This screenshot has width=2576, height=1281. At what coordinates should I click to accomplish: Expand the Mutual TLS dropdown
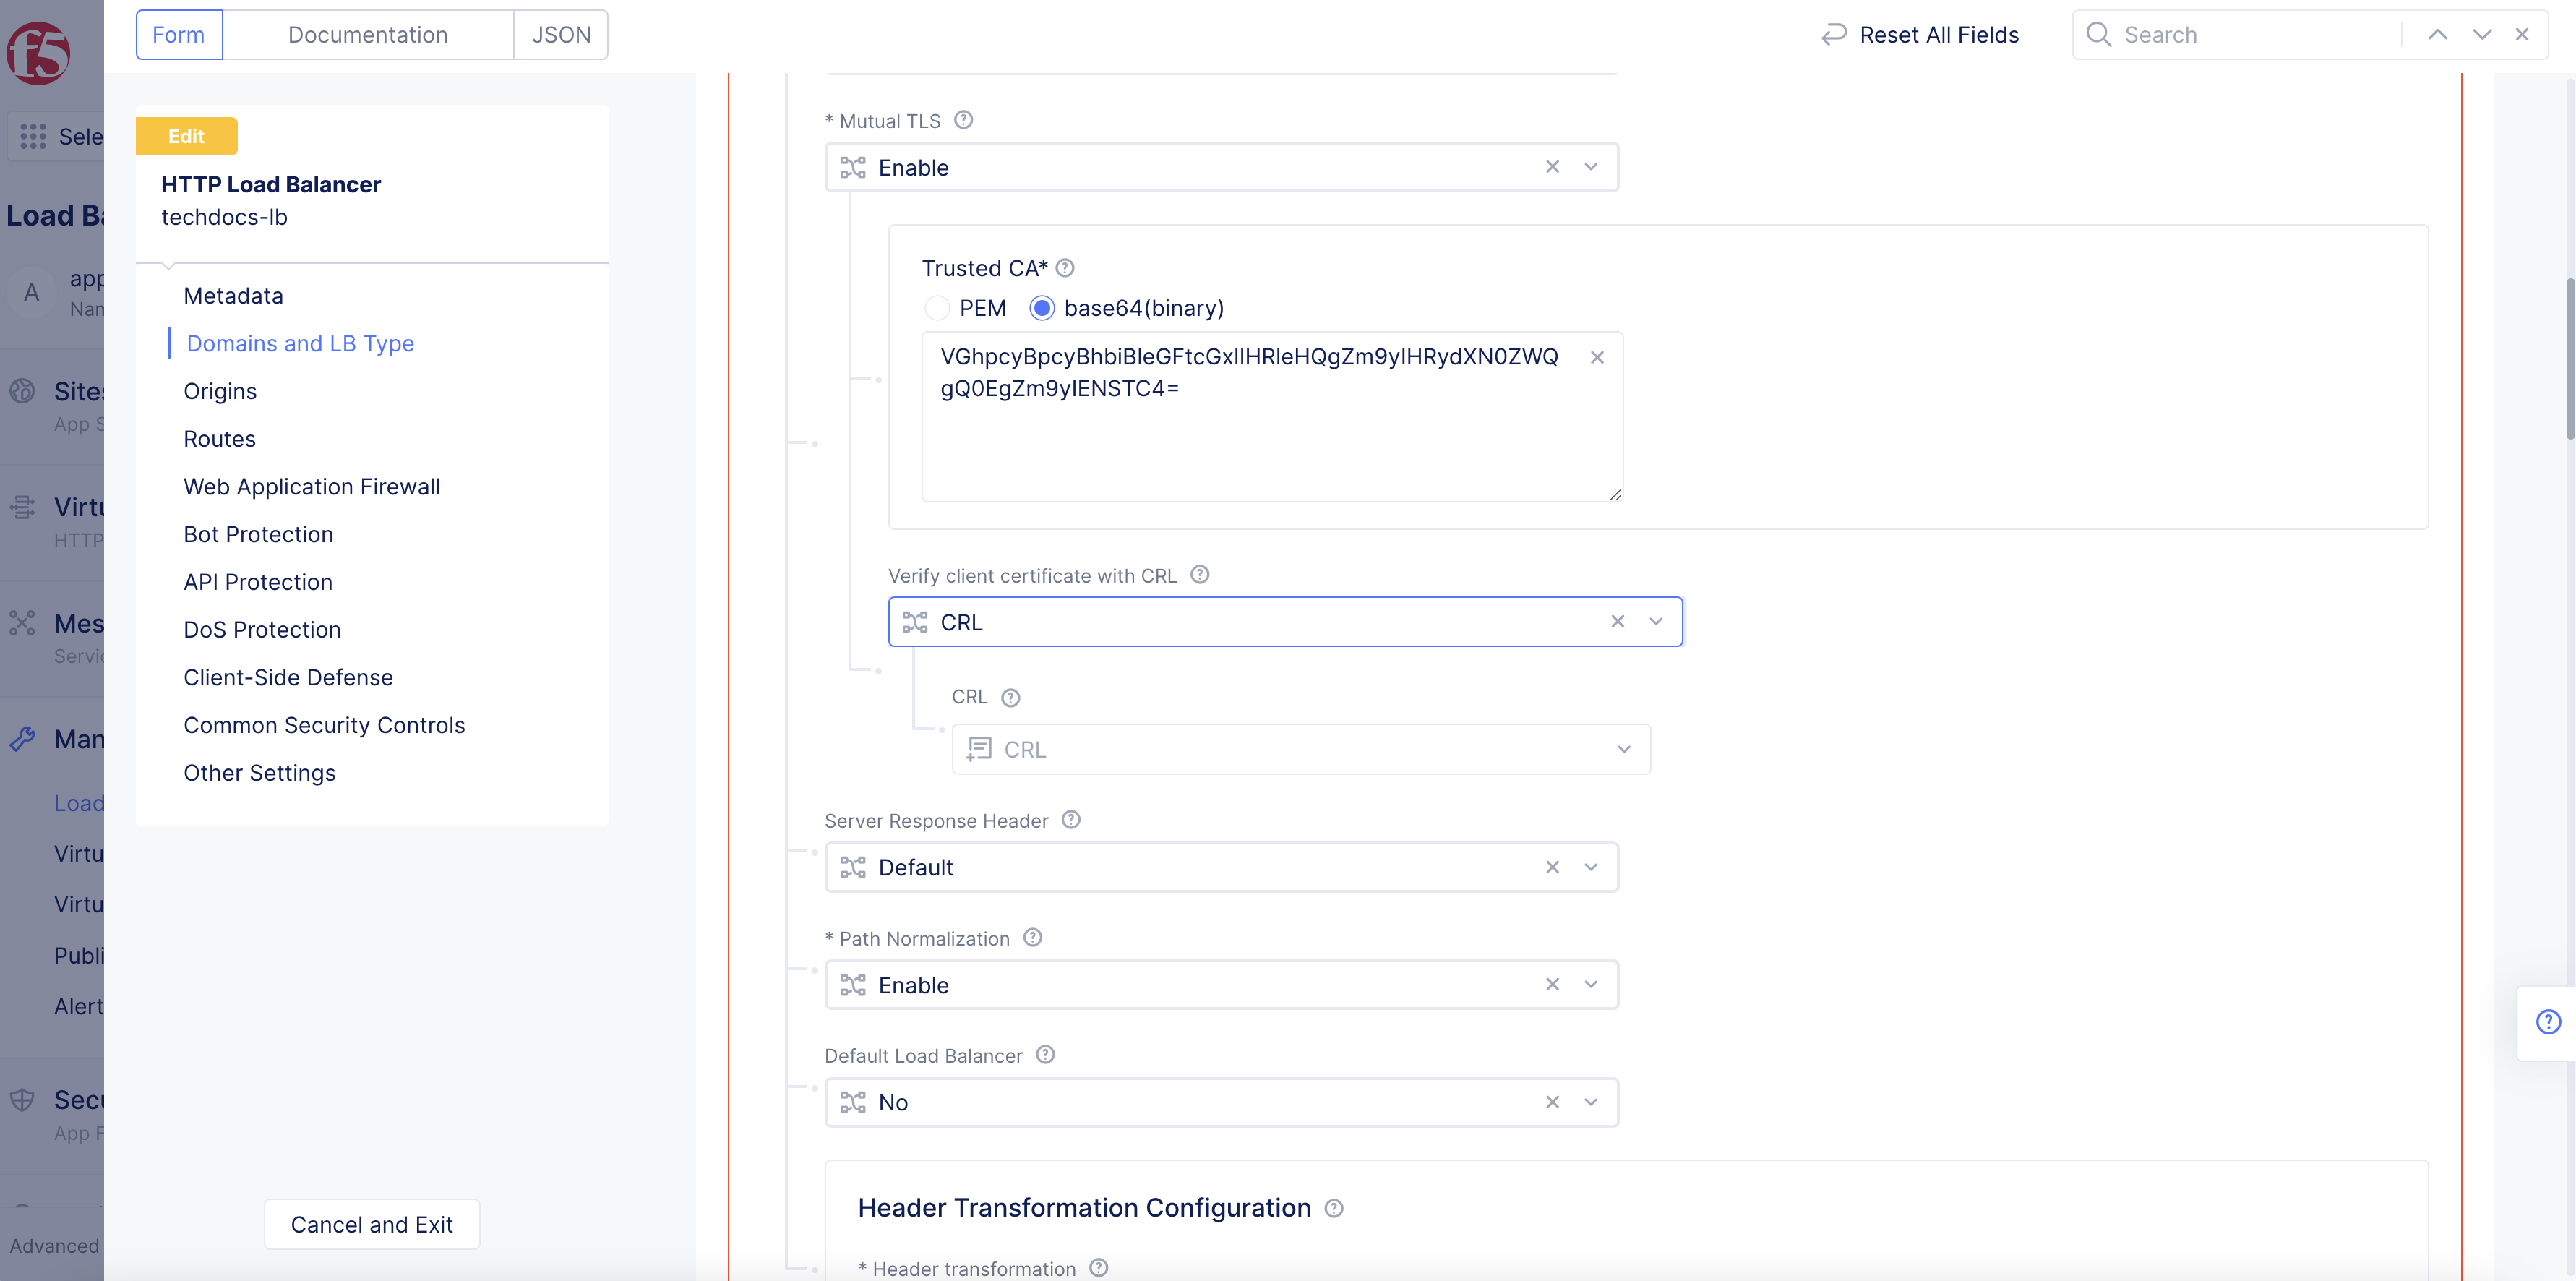[x=1591, y=167]
